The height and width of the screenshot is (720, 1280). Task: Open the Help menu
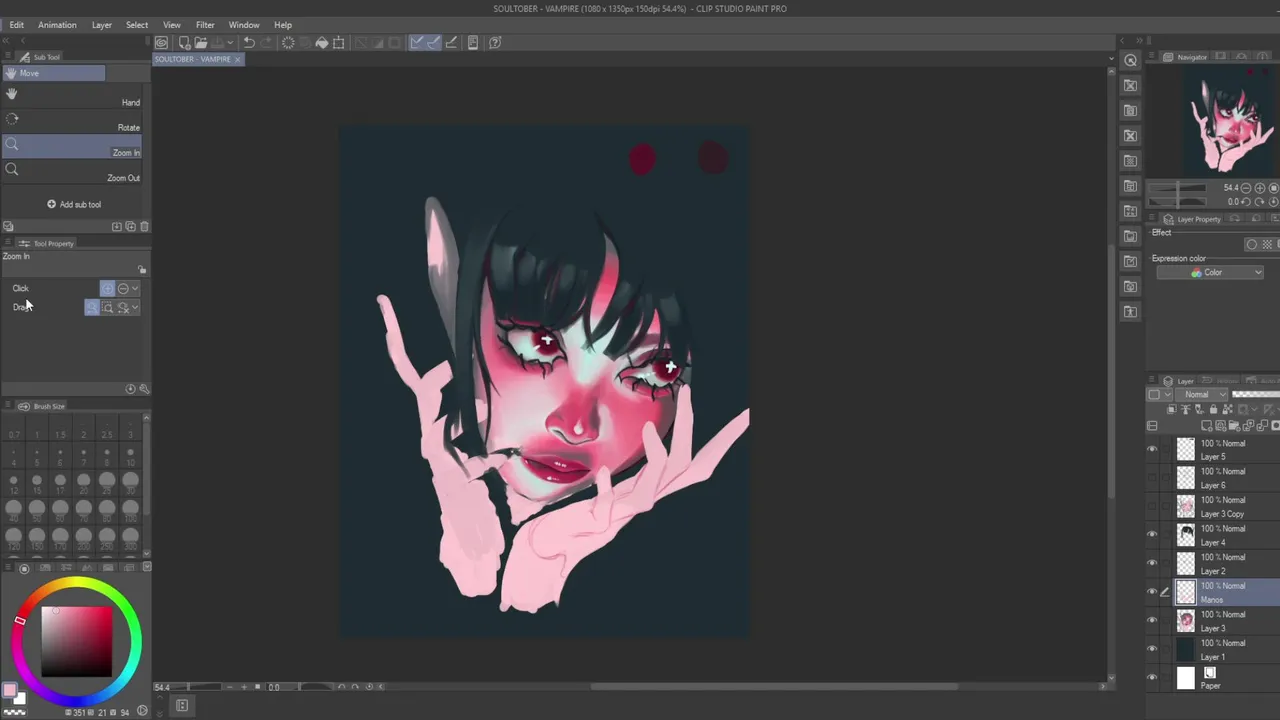(x=283, y=25)
